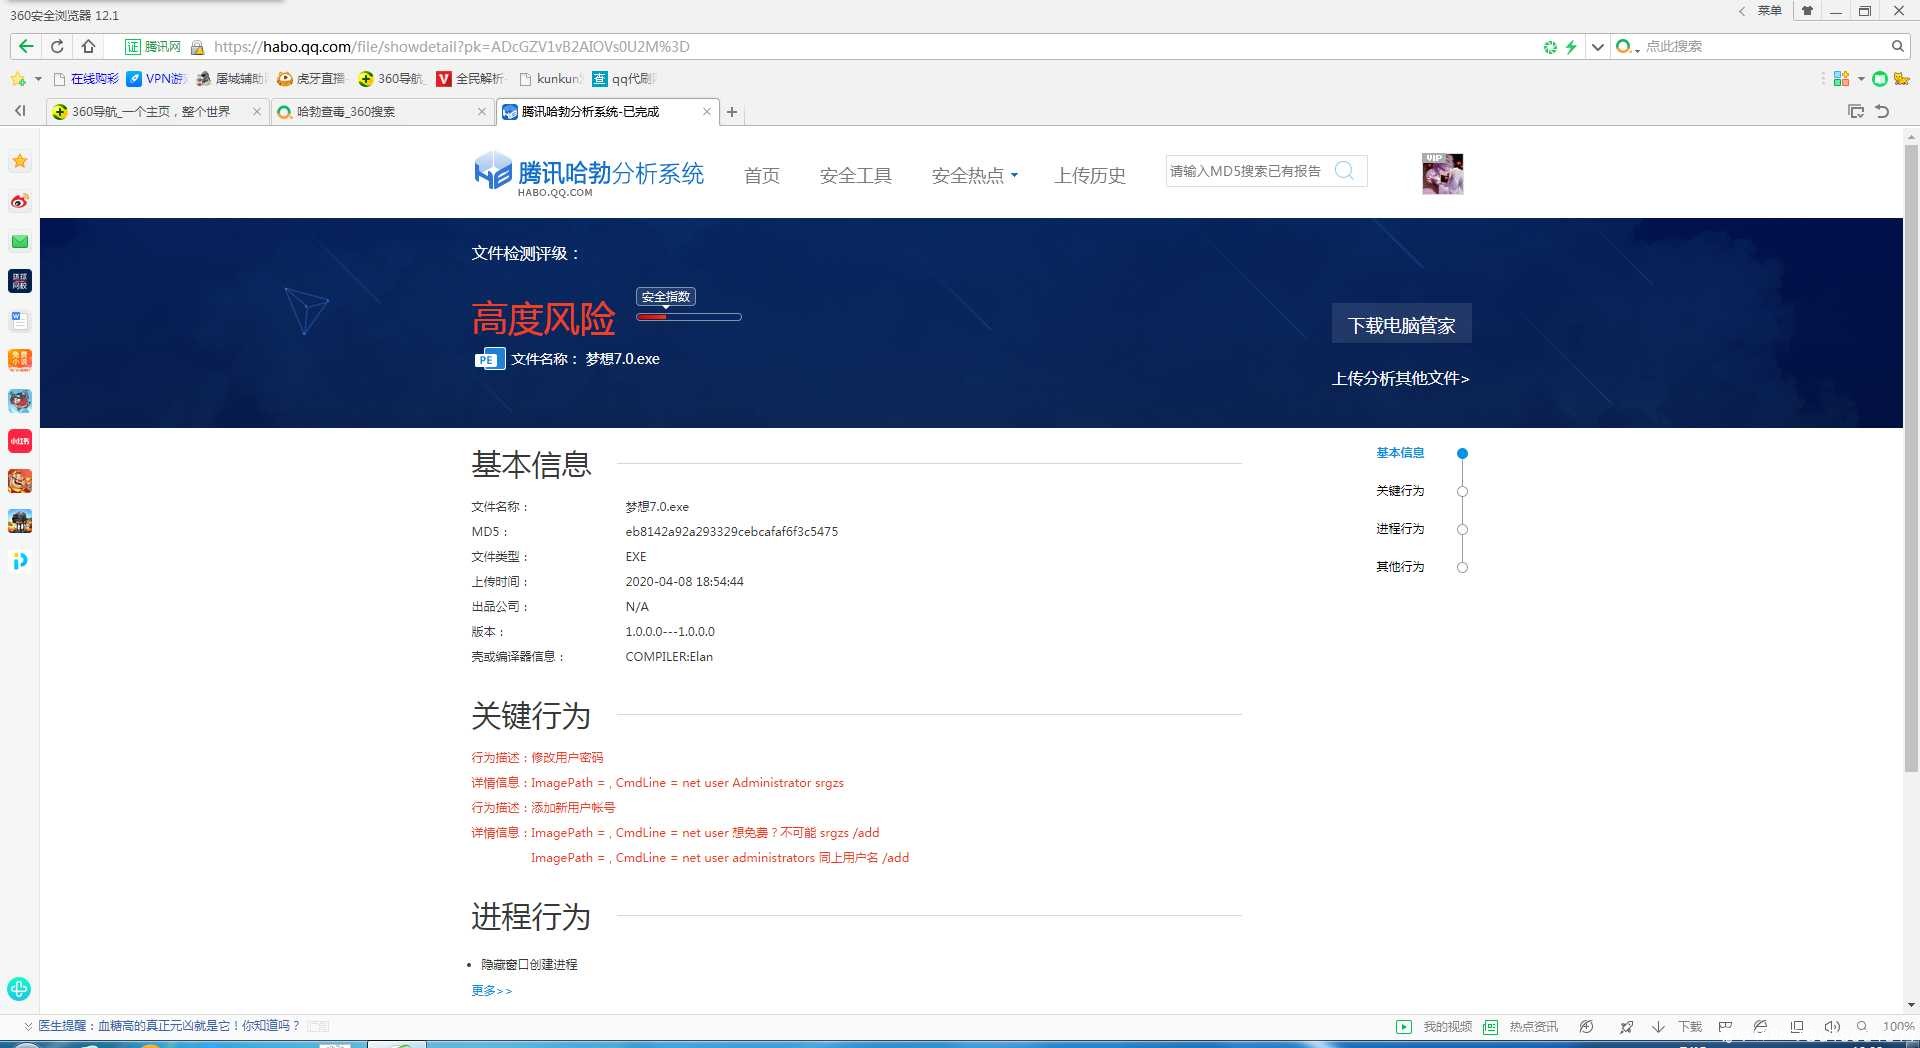The image size is (1920, 1048).
Task: Open 安全工具 in the site navigation
Action: 855,175
